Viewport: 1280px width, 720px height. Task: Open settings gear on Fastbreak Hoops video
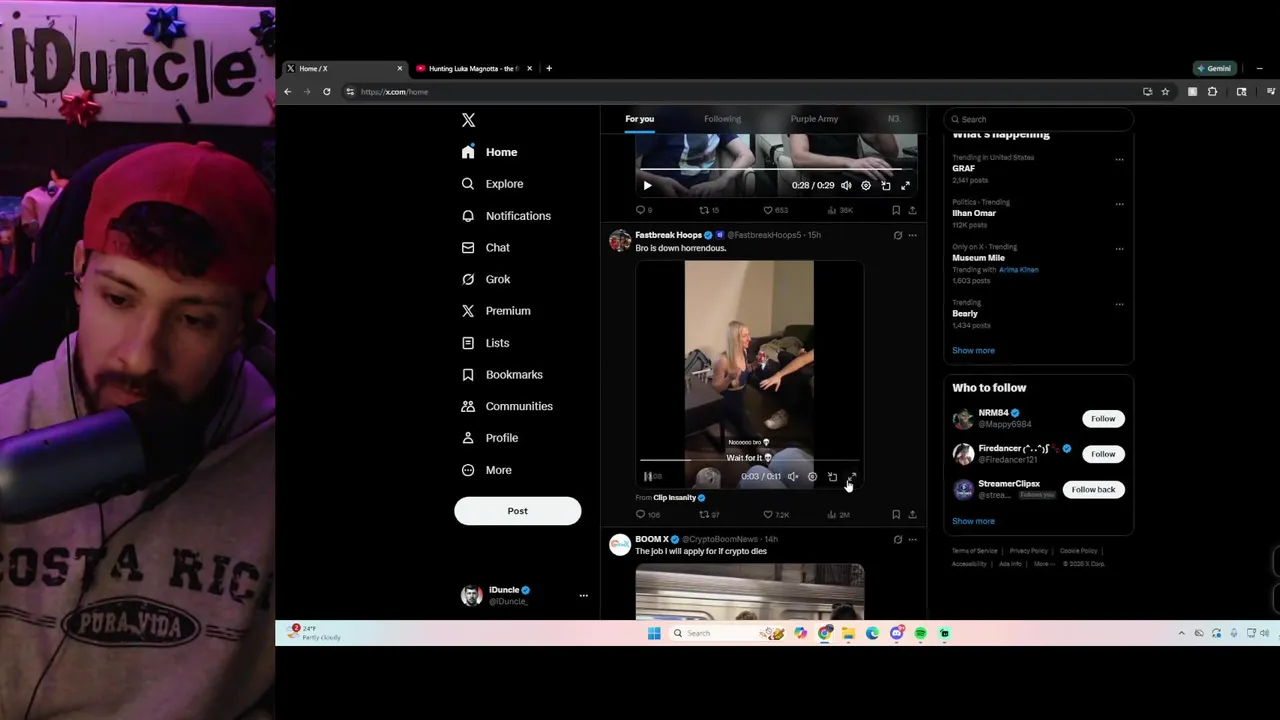812,477
